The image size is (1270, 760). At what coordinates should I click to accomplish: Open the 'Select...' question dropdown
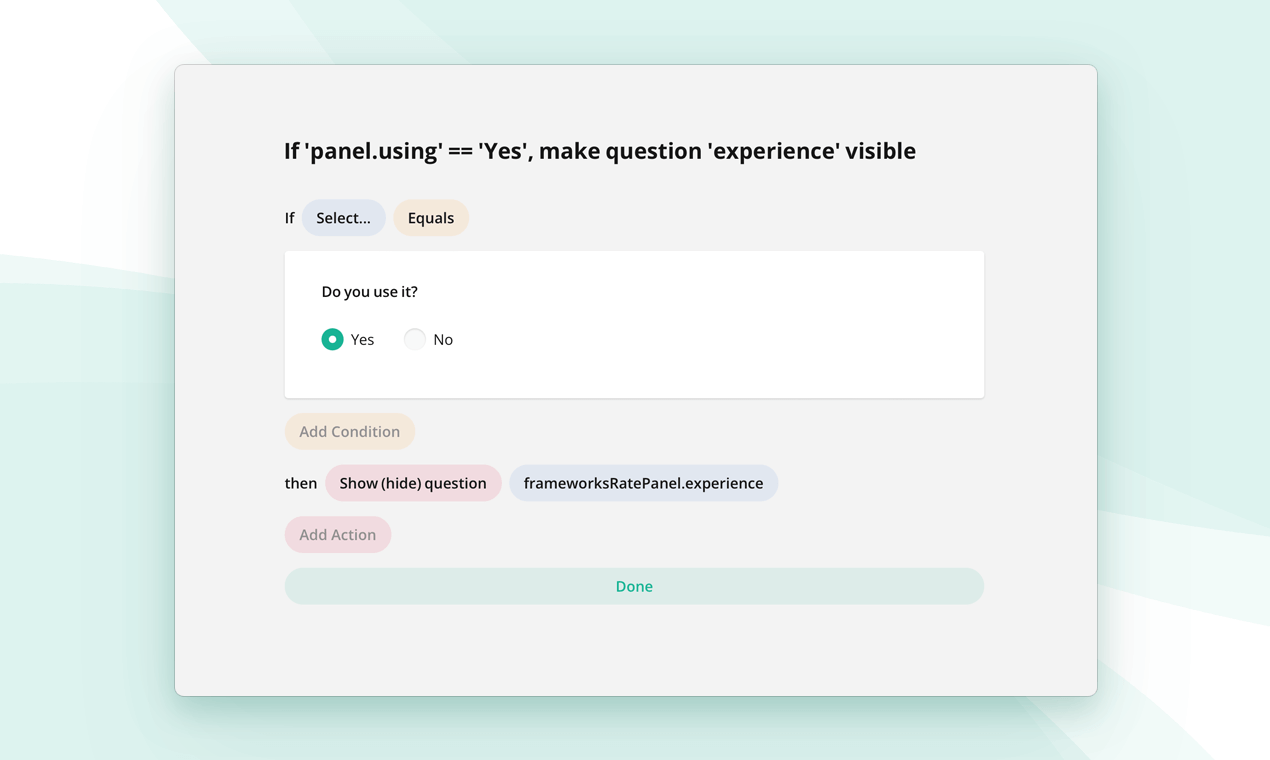[x=343, y=218]
